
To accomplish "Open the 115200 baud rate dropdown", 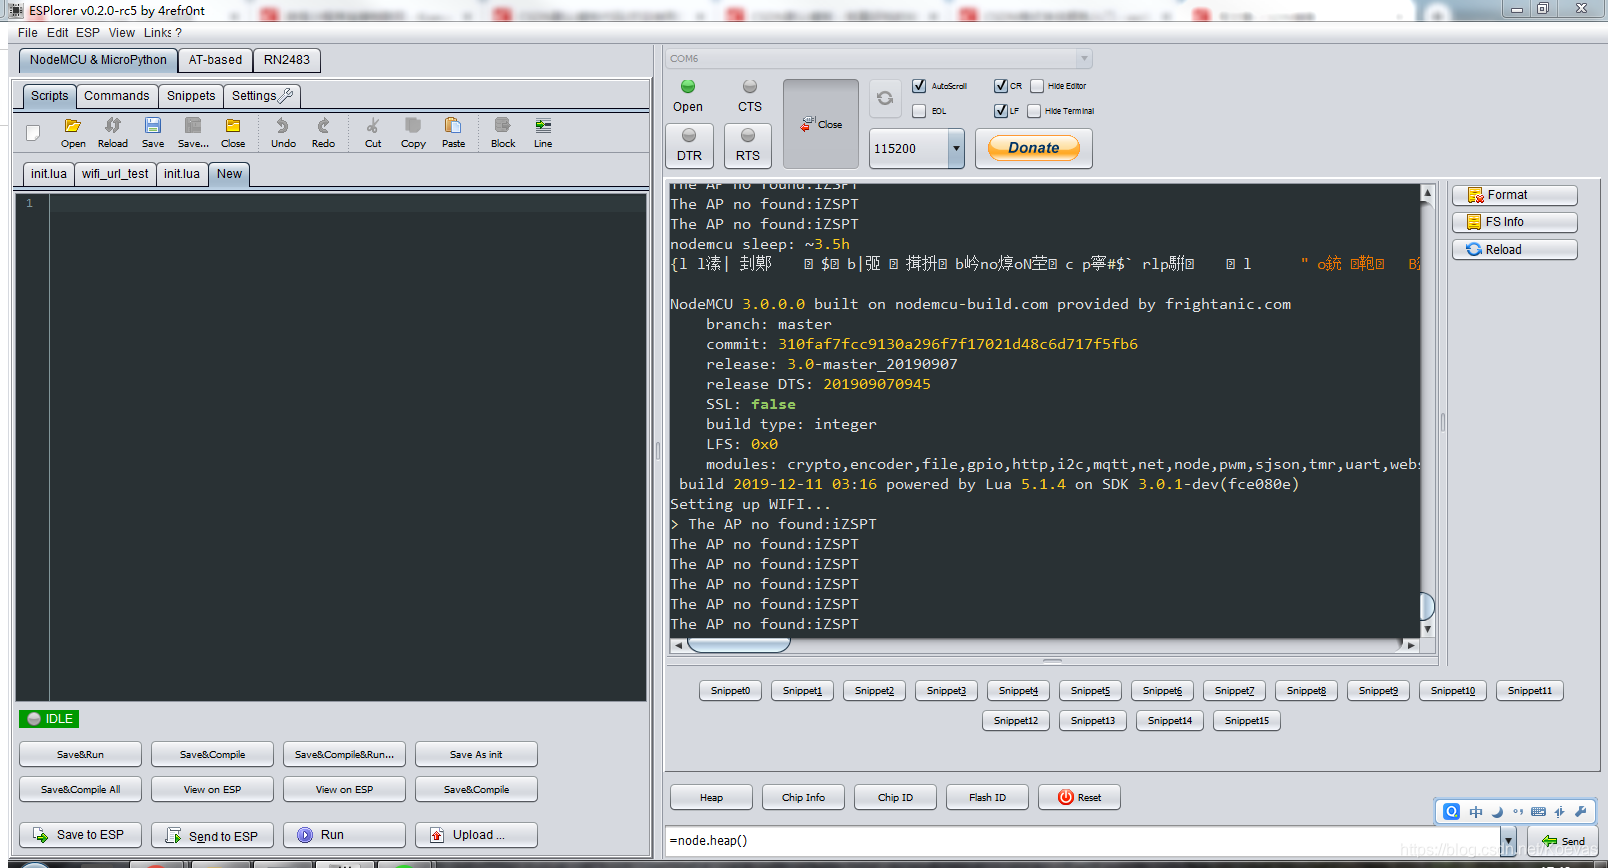I will pyautogui.click(x=956, y=148).
